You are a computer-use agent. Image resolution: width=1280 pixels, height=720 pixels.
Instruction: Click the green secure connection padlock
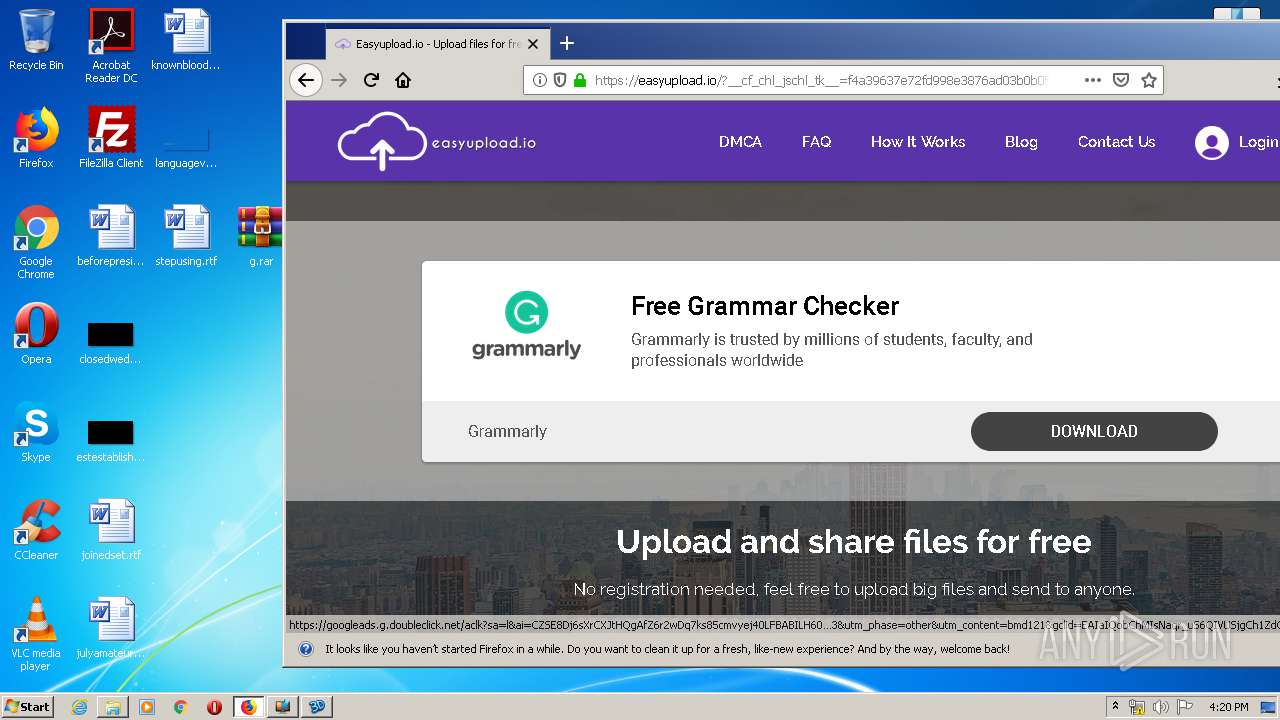(579, 80)
